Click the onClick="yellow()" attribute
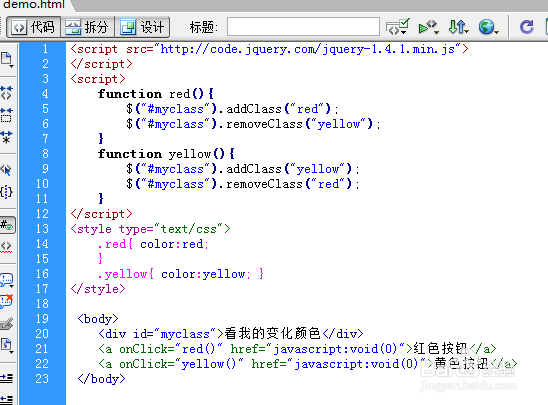 pos(181,364)
